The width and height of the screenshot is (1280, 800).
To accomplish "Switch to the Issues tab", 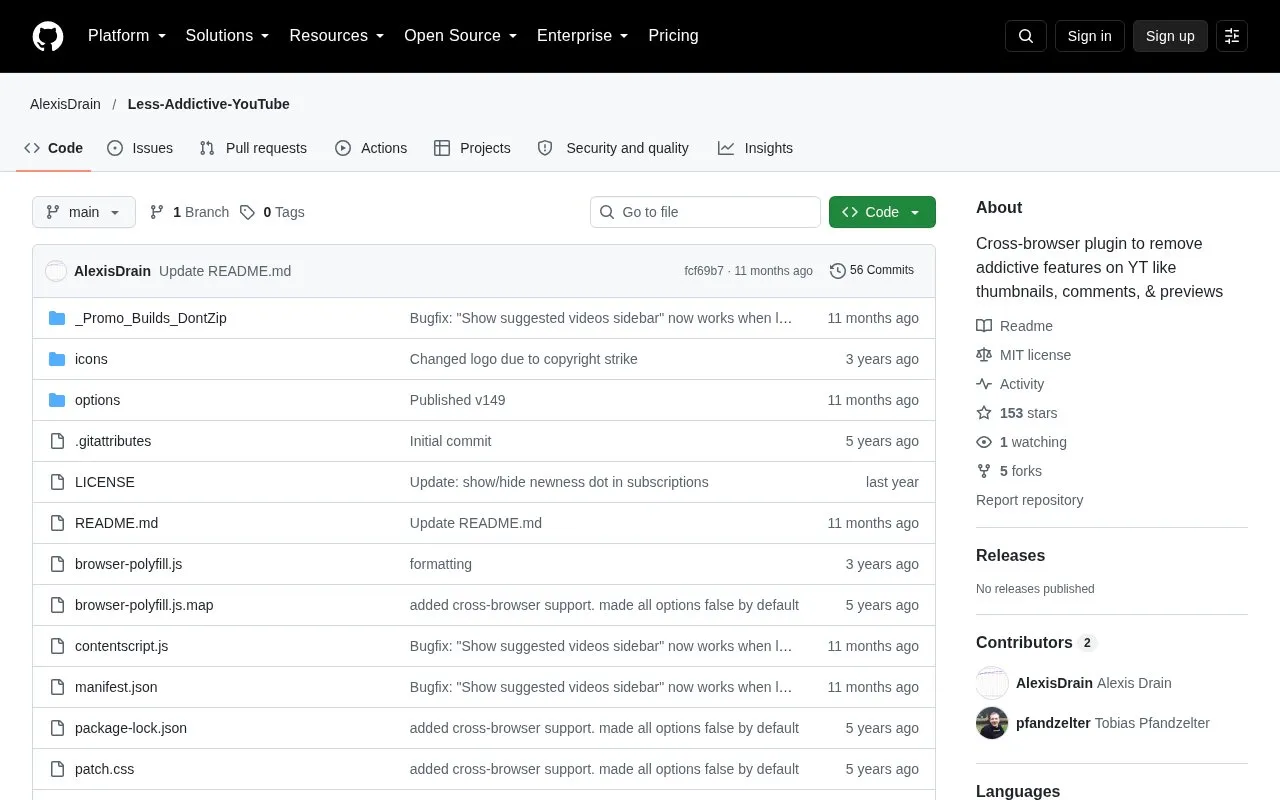I will pyautogui.click(x=140, y=148).
